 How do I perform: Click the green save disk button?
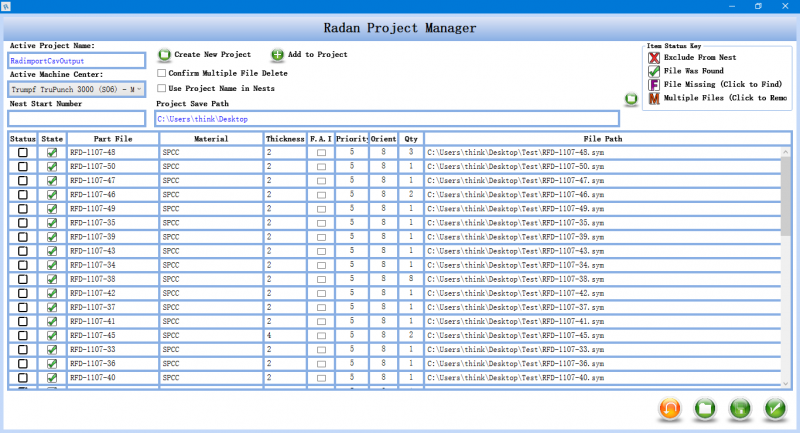point(740,409)
